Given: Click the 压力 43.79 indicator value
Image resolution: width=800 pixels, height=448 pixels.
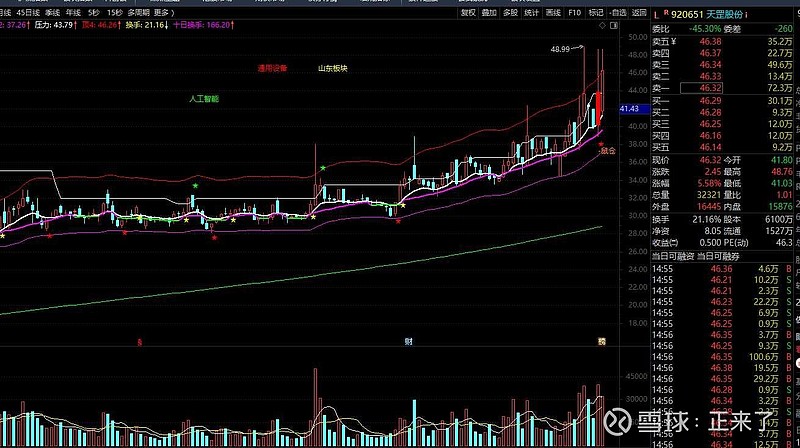Looking at the screenshot, I should click(56, 24).
